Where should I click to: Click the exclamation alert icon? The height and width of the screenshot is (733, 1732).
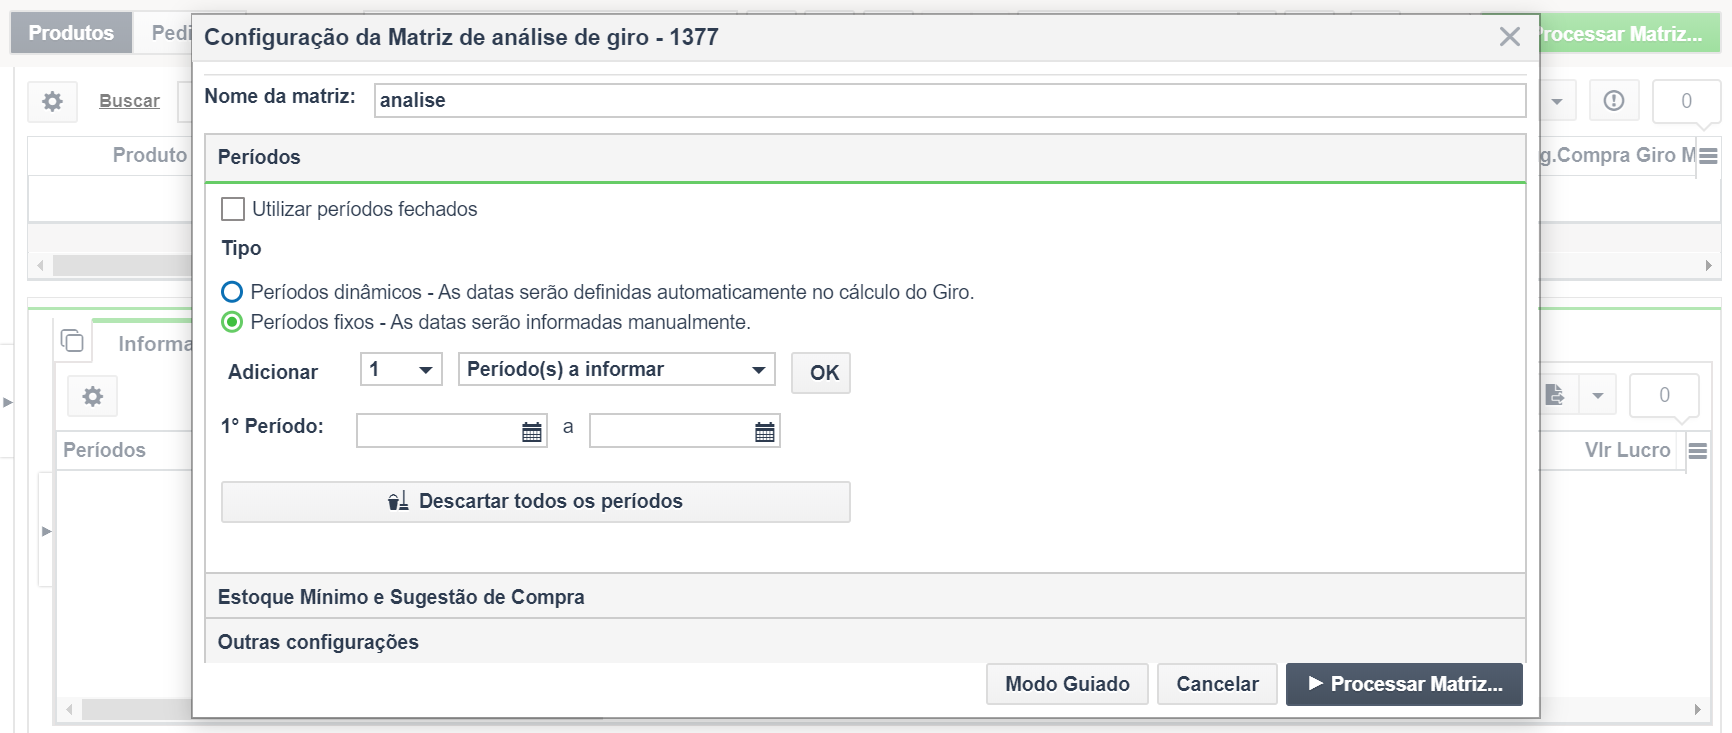coord(1614,101)
